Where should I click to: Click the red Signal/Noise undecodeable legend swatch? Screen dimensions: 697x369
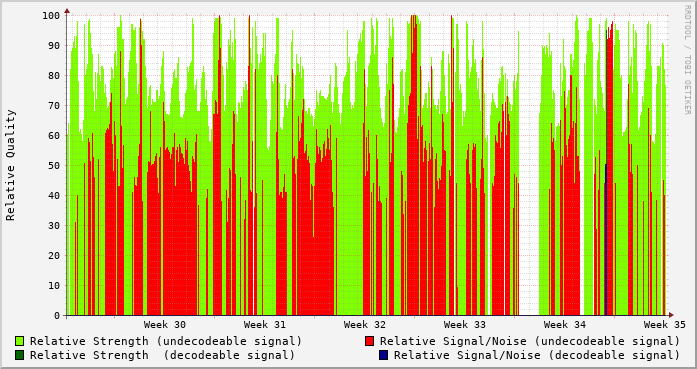pyautogui.click(x=369, y=341)
